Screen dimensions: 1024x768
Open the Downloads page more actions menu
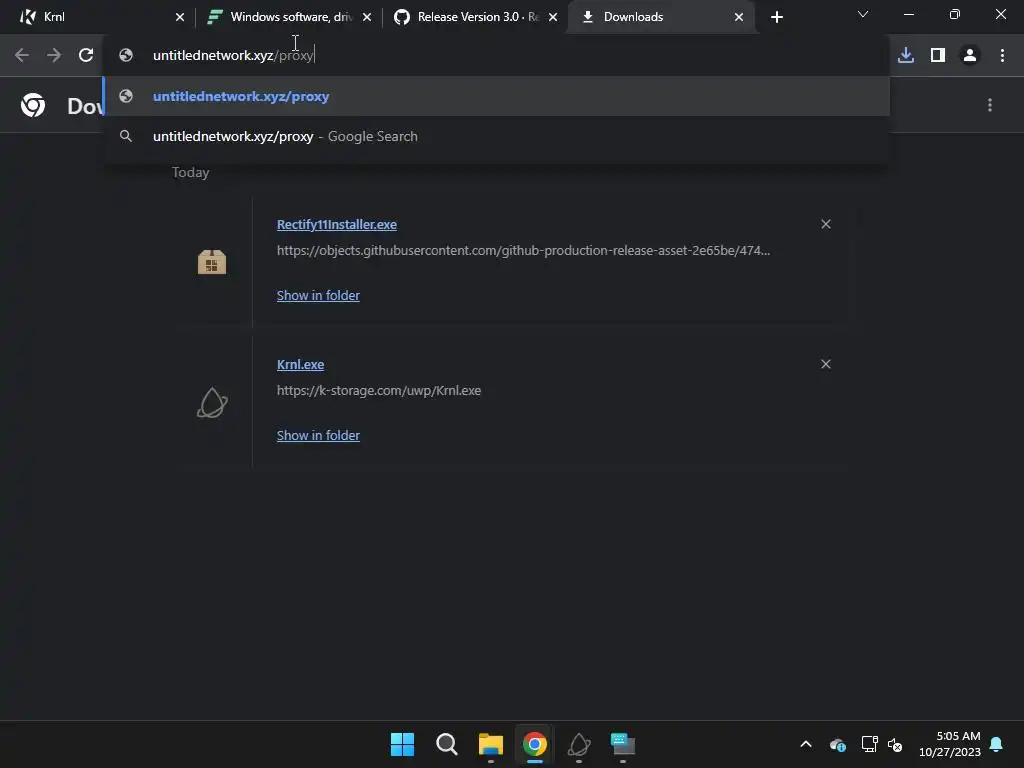(990, 105)
